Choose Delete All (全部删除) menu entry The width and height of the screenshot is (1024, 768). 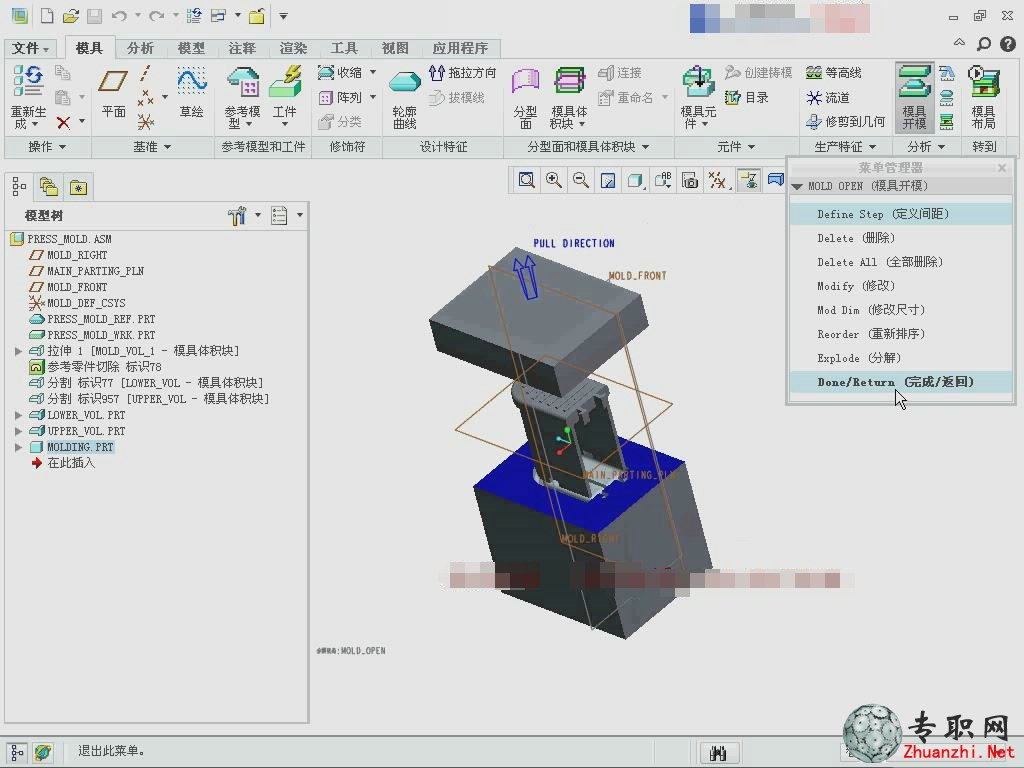901,262
